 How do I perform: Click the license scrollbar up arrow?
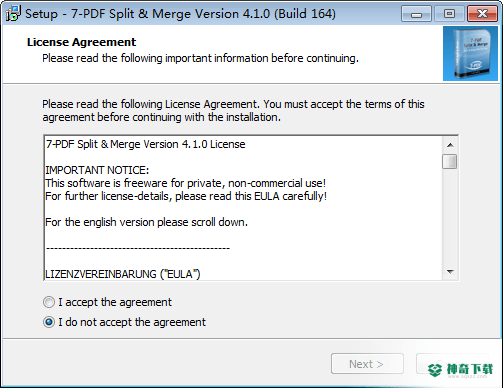[x=450, y=145]
